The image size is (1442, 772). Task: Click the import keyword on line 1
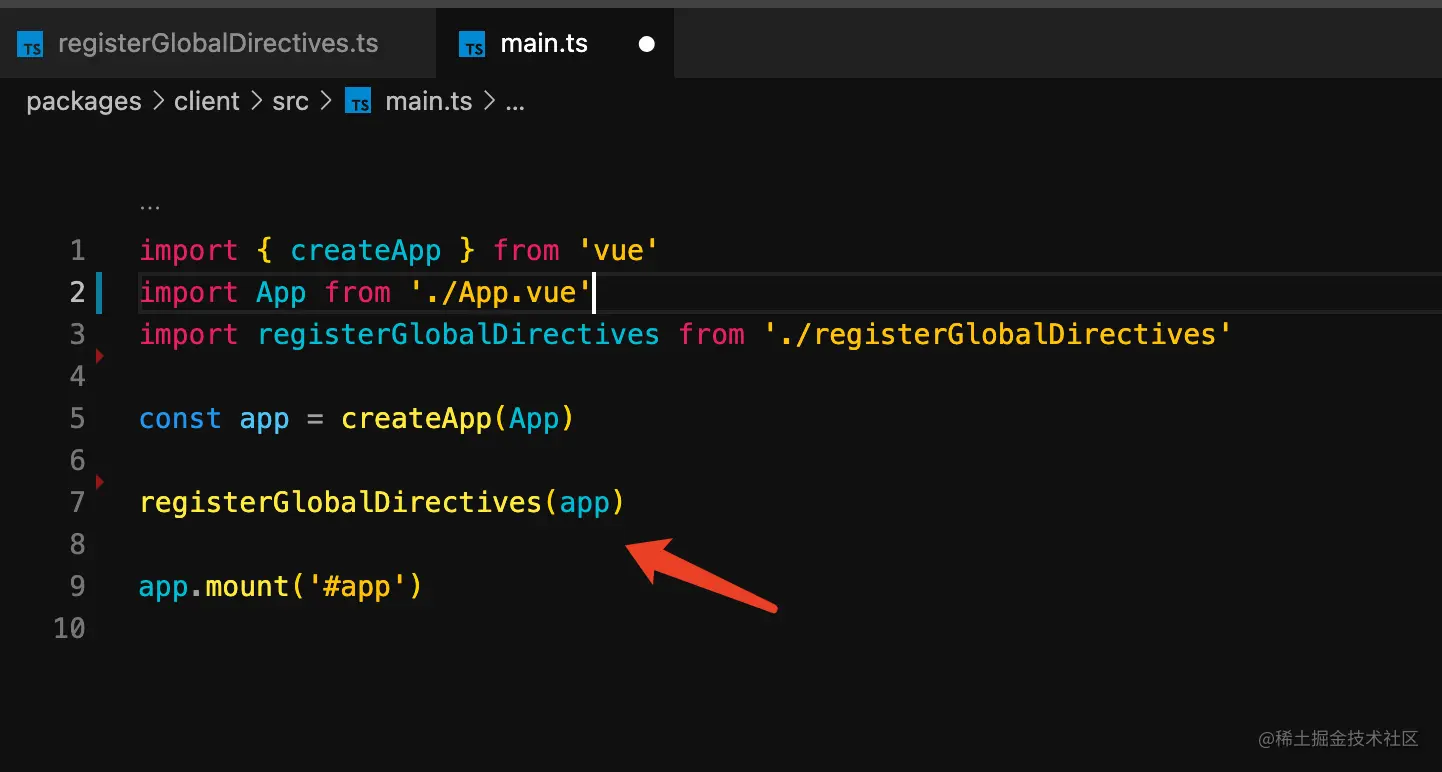(189, 250)
